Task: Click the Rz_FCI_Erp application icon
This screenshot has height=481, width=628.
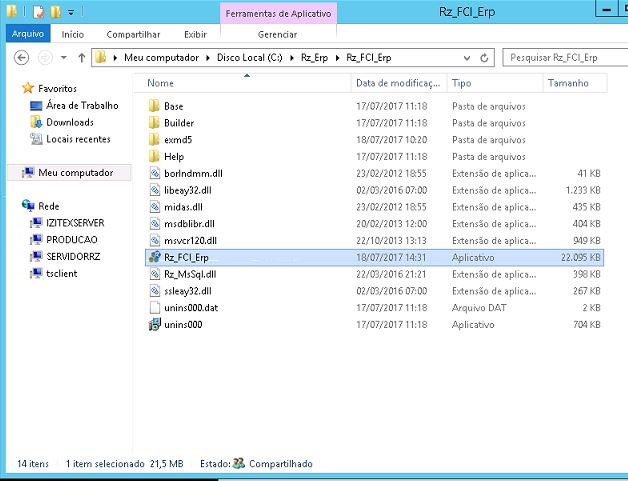Action: (x=155, y=257)
